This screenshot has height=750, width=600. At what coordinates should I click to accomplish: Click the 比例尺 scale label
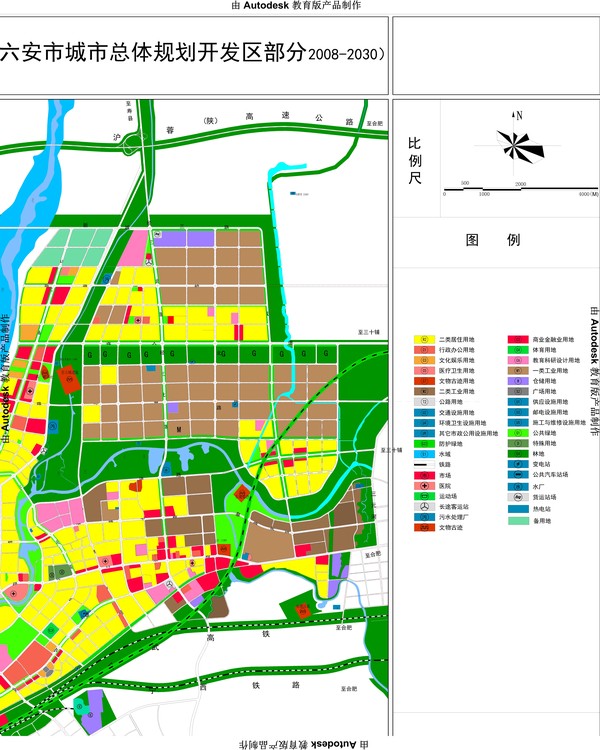[415, 161]
